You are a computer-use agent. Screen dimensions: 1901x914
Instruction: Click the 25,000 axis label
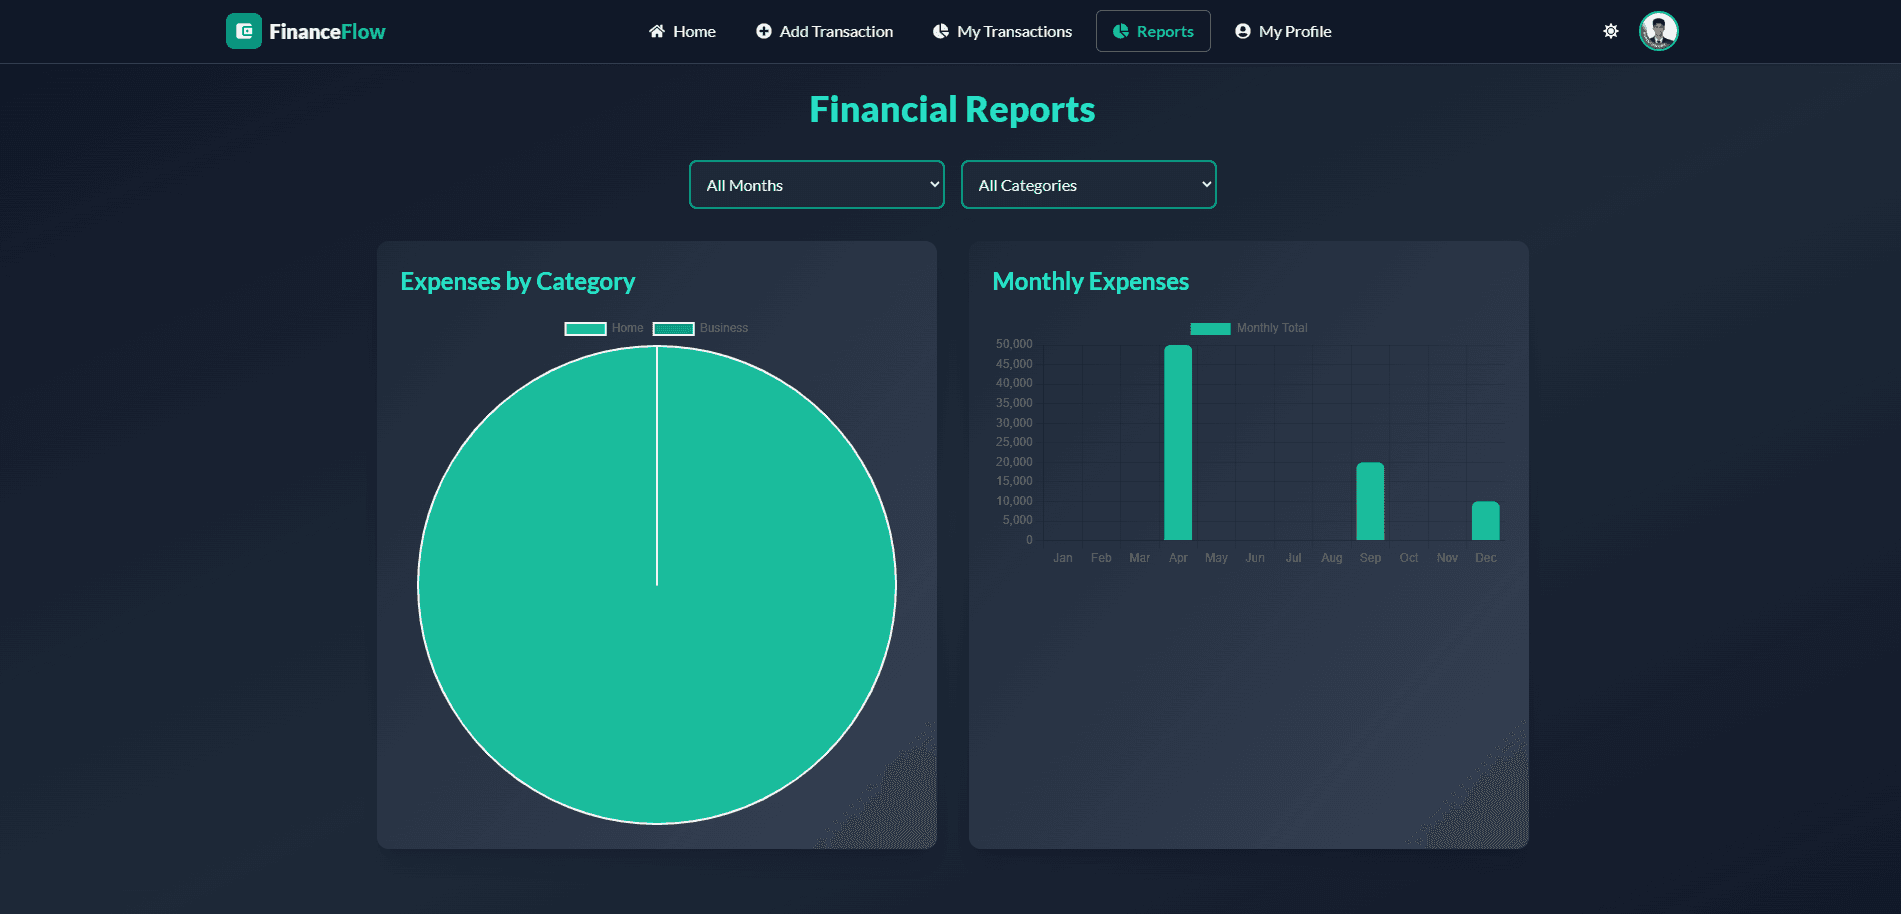pos(1014,442)
